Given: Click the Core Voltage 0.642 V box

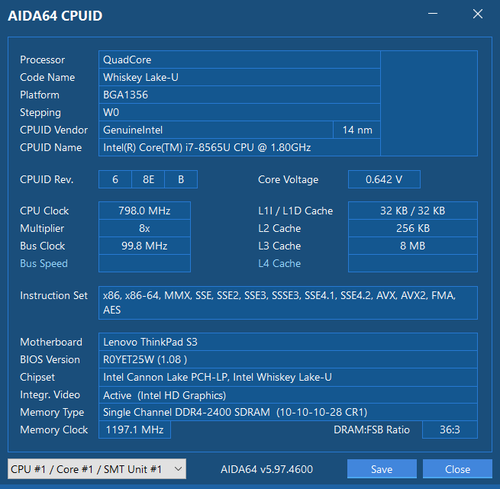Looking at the screenshot, I should 384,179.
